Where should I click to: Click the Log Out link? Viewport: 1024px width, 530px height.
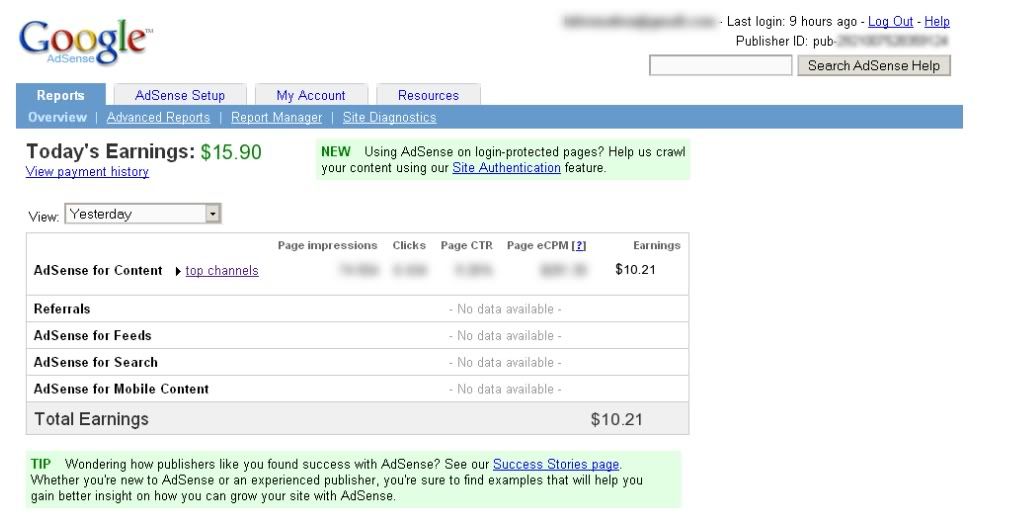click(x=890, y=22)
